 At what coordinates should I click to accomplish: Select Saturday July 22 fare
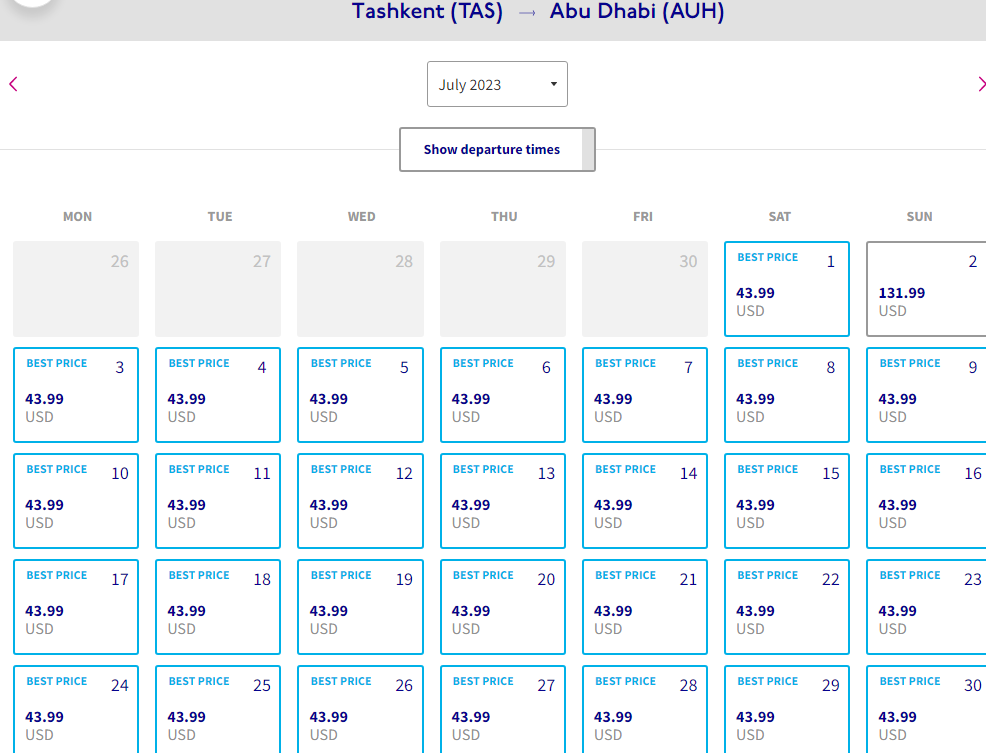point(787,607)
